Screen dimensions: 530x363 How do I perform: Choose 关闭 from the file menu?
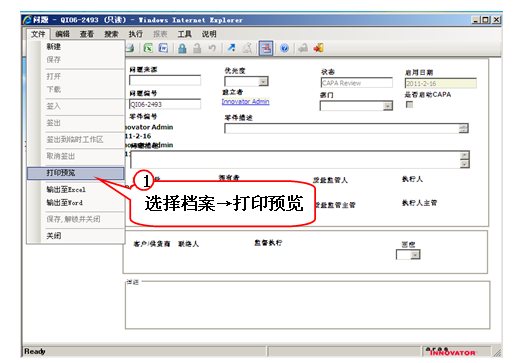click(54, 236)
